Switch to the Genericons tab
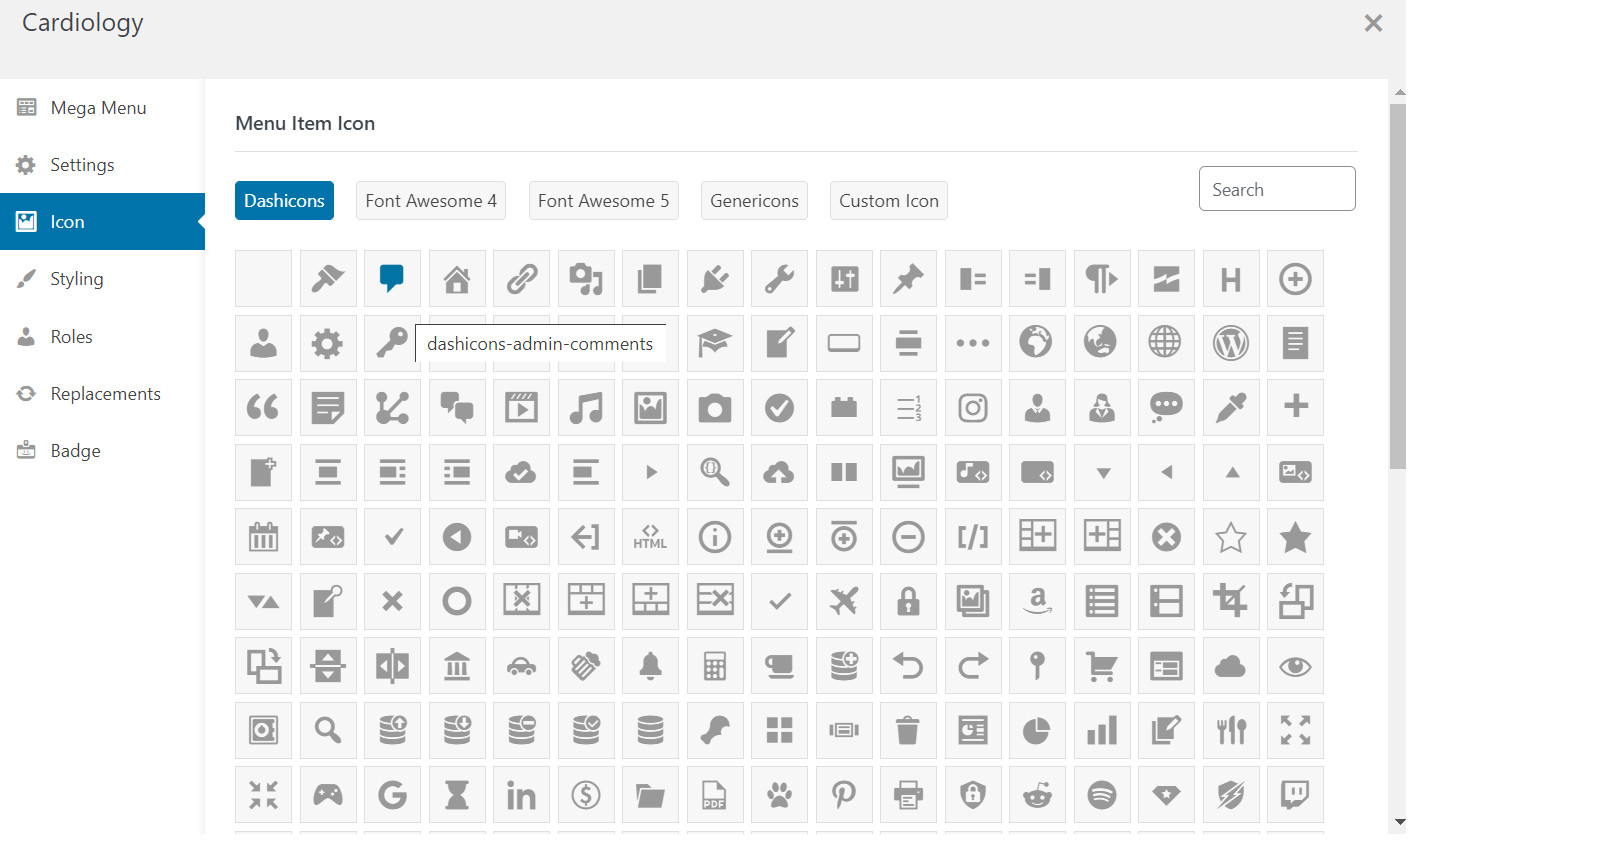Screen dimensions: 1602x856 (754, 200)
